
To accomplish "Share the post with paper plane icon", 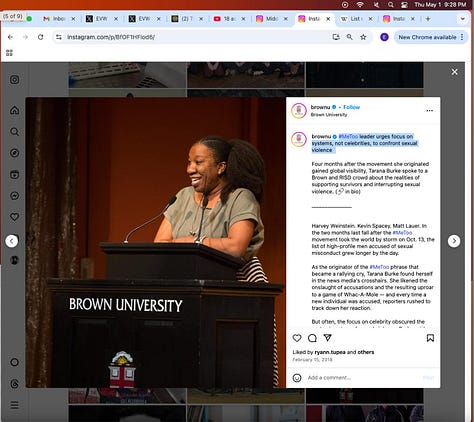I will click(328, 338).
